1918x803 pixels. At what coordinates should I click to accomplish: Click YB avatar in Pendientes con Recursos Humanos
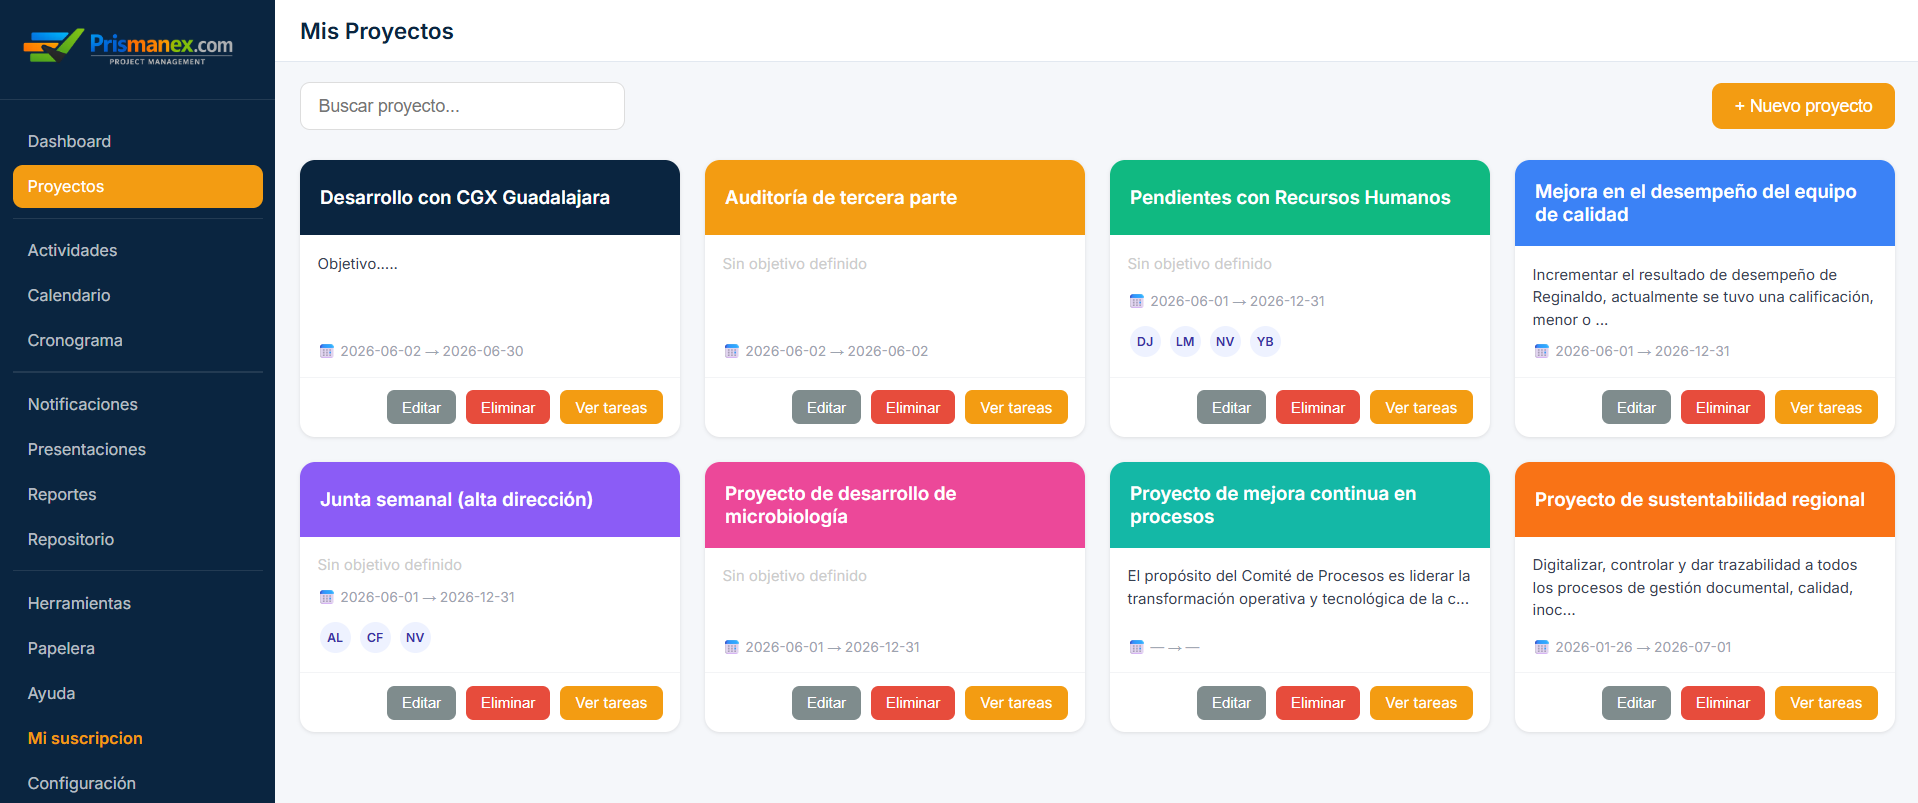(x=1265, y=342)
